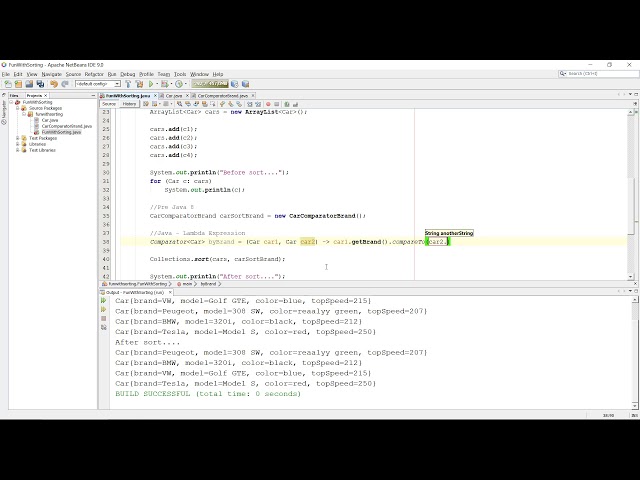
Task: Click the byBrand breadcrumb below the editor
Action: [208, 284]
